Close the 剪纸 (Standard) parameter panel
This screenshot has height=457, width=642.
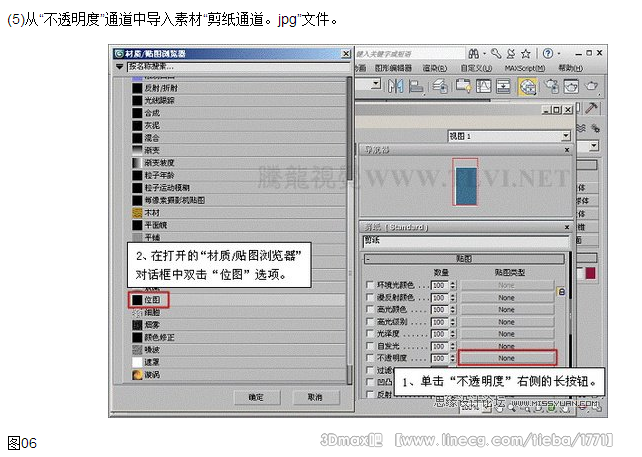point(567,227)
